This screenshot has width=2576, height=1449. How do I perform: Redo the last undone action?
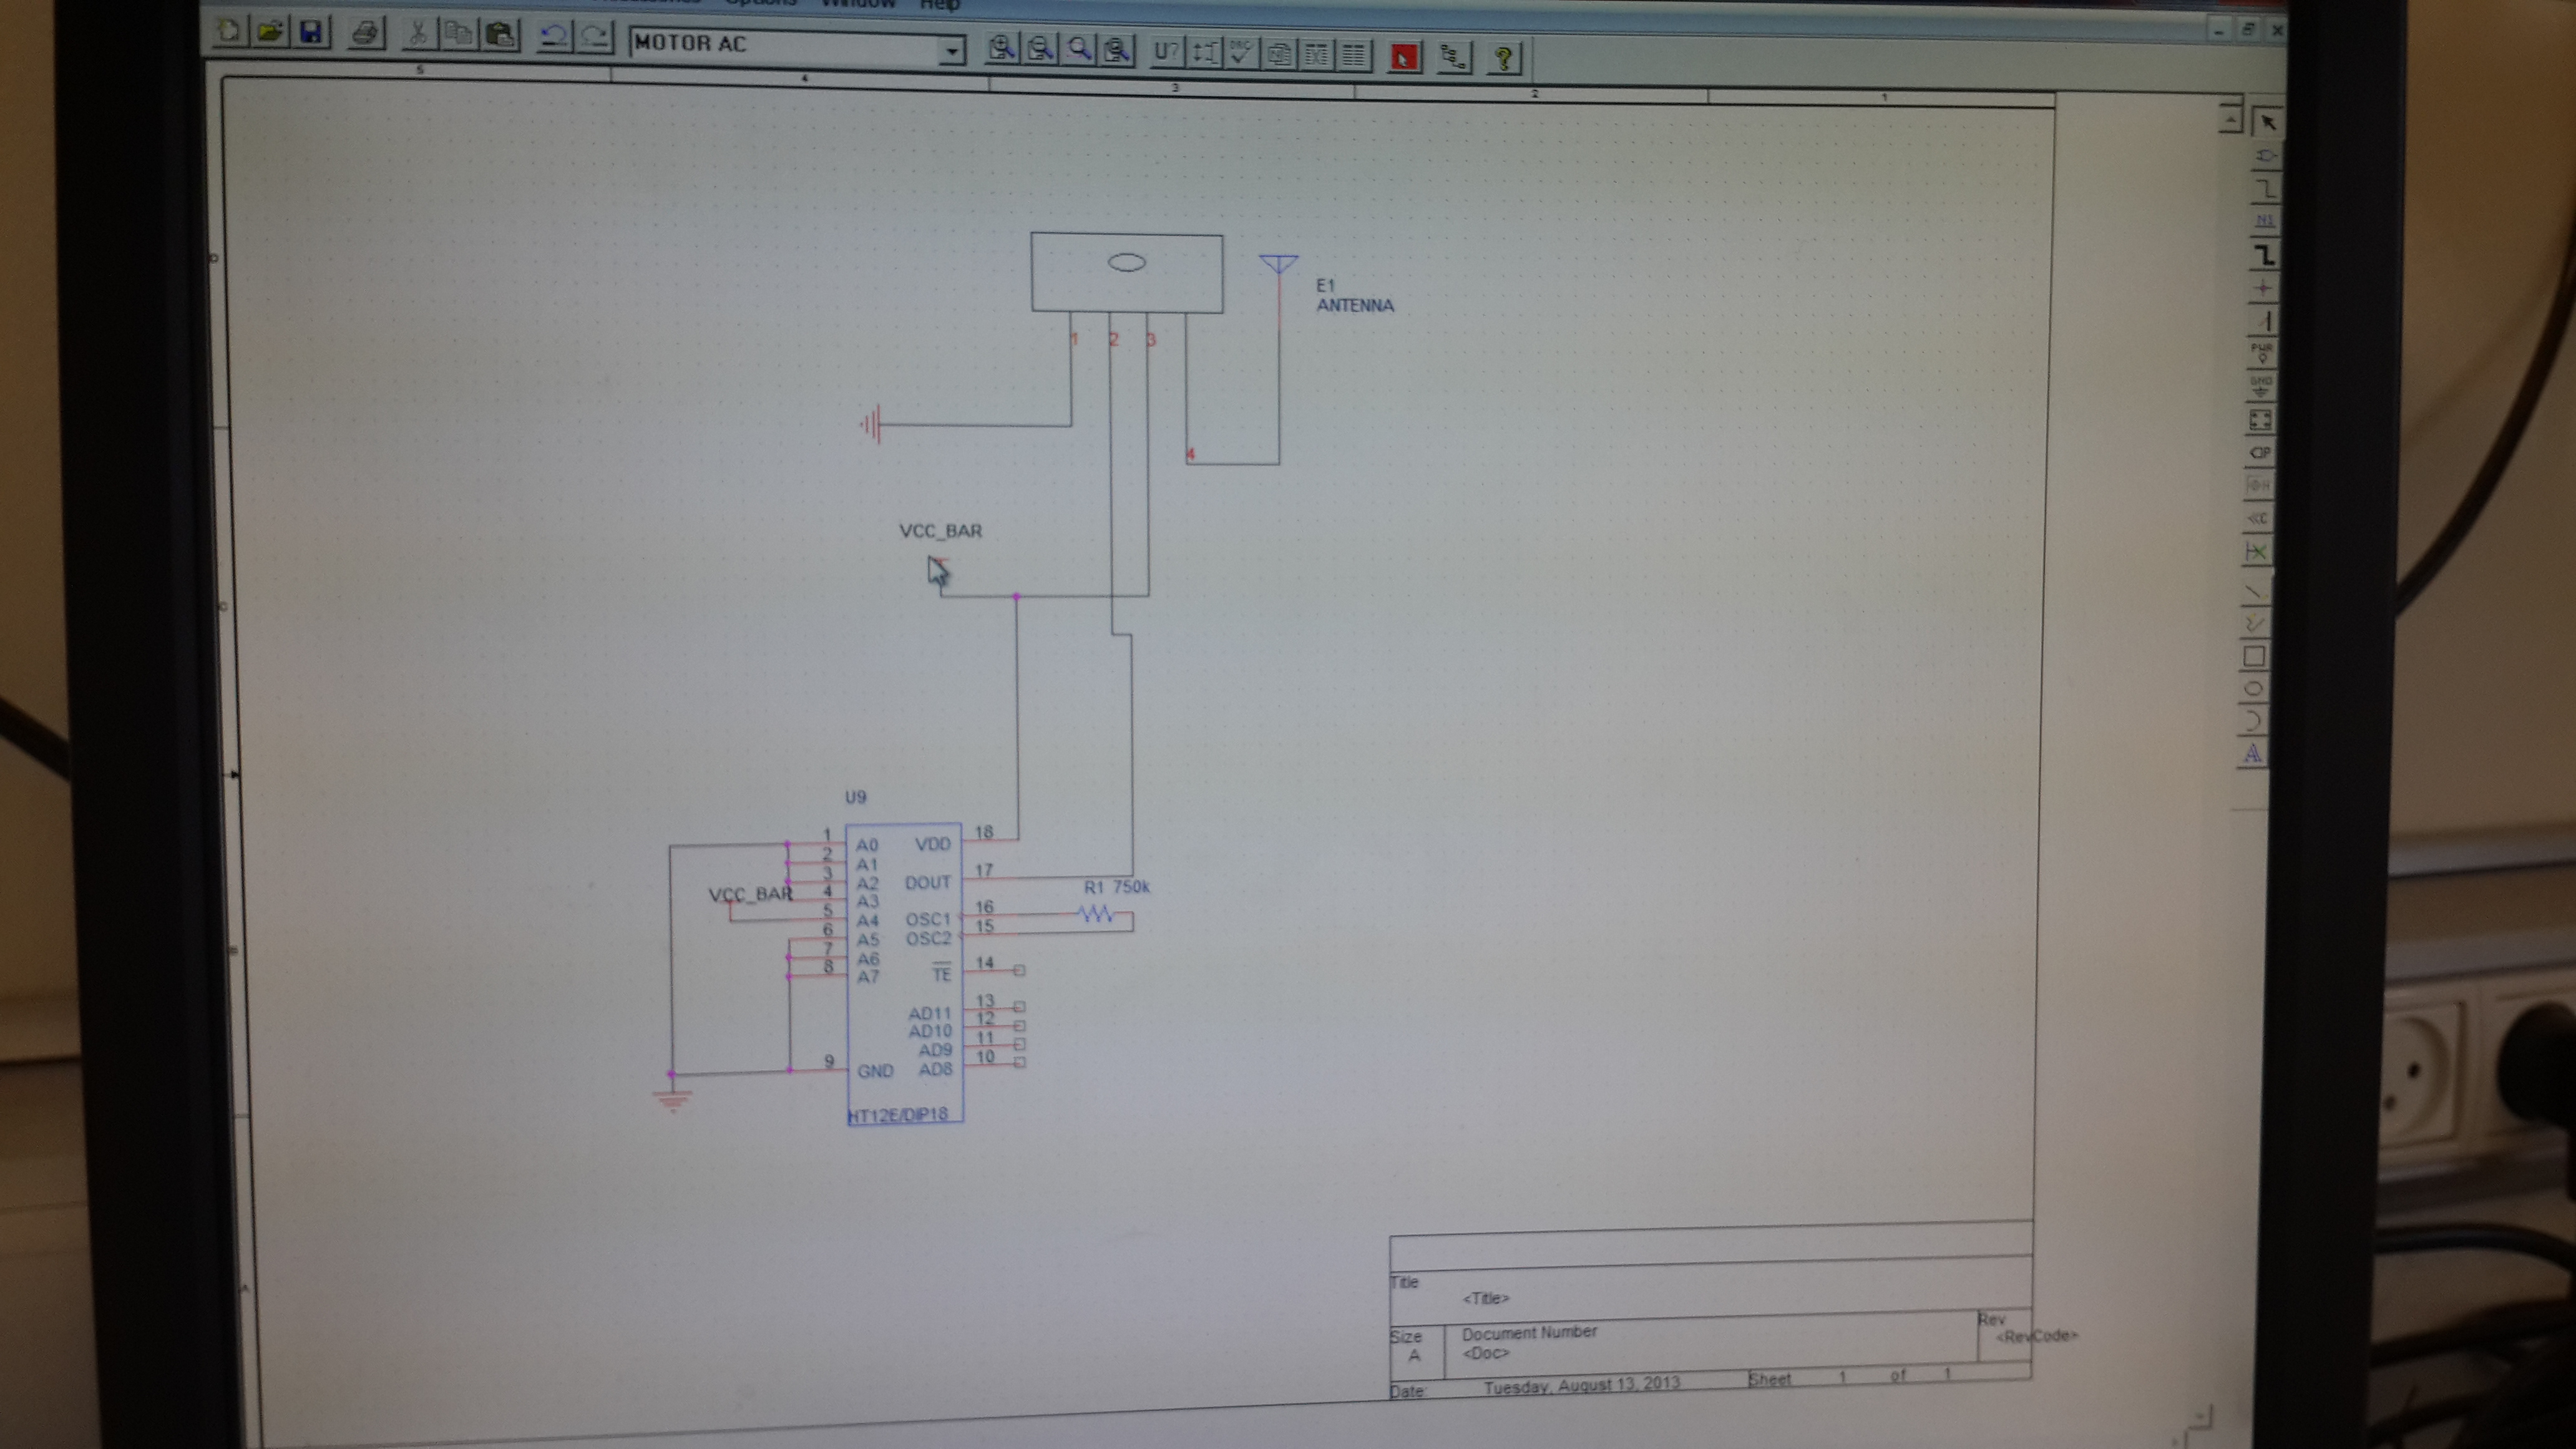(x=595, y=39)
